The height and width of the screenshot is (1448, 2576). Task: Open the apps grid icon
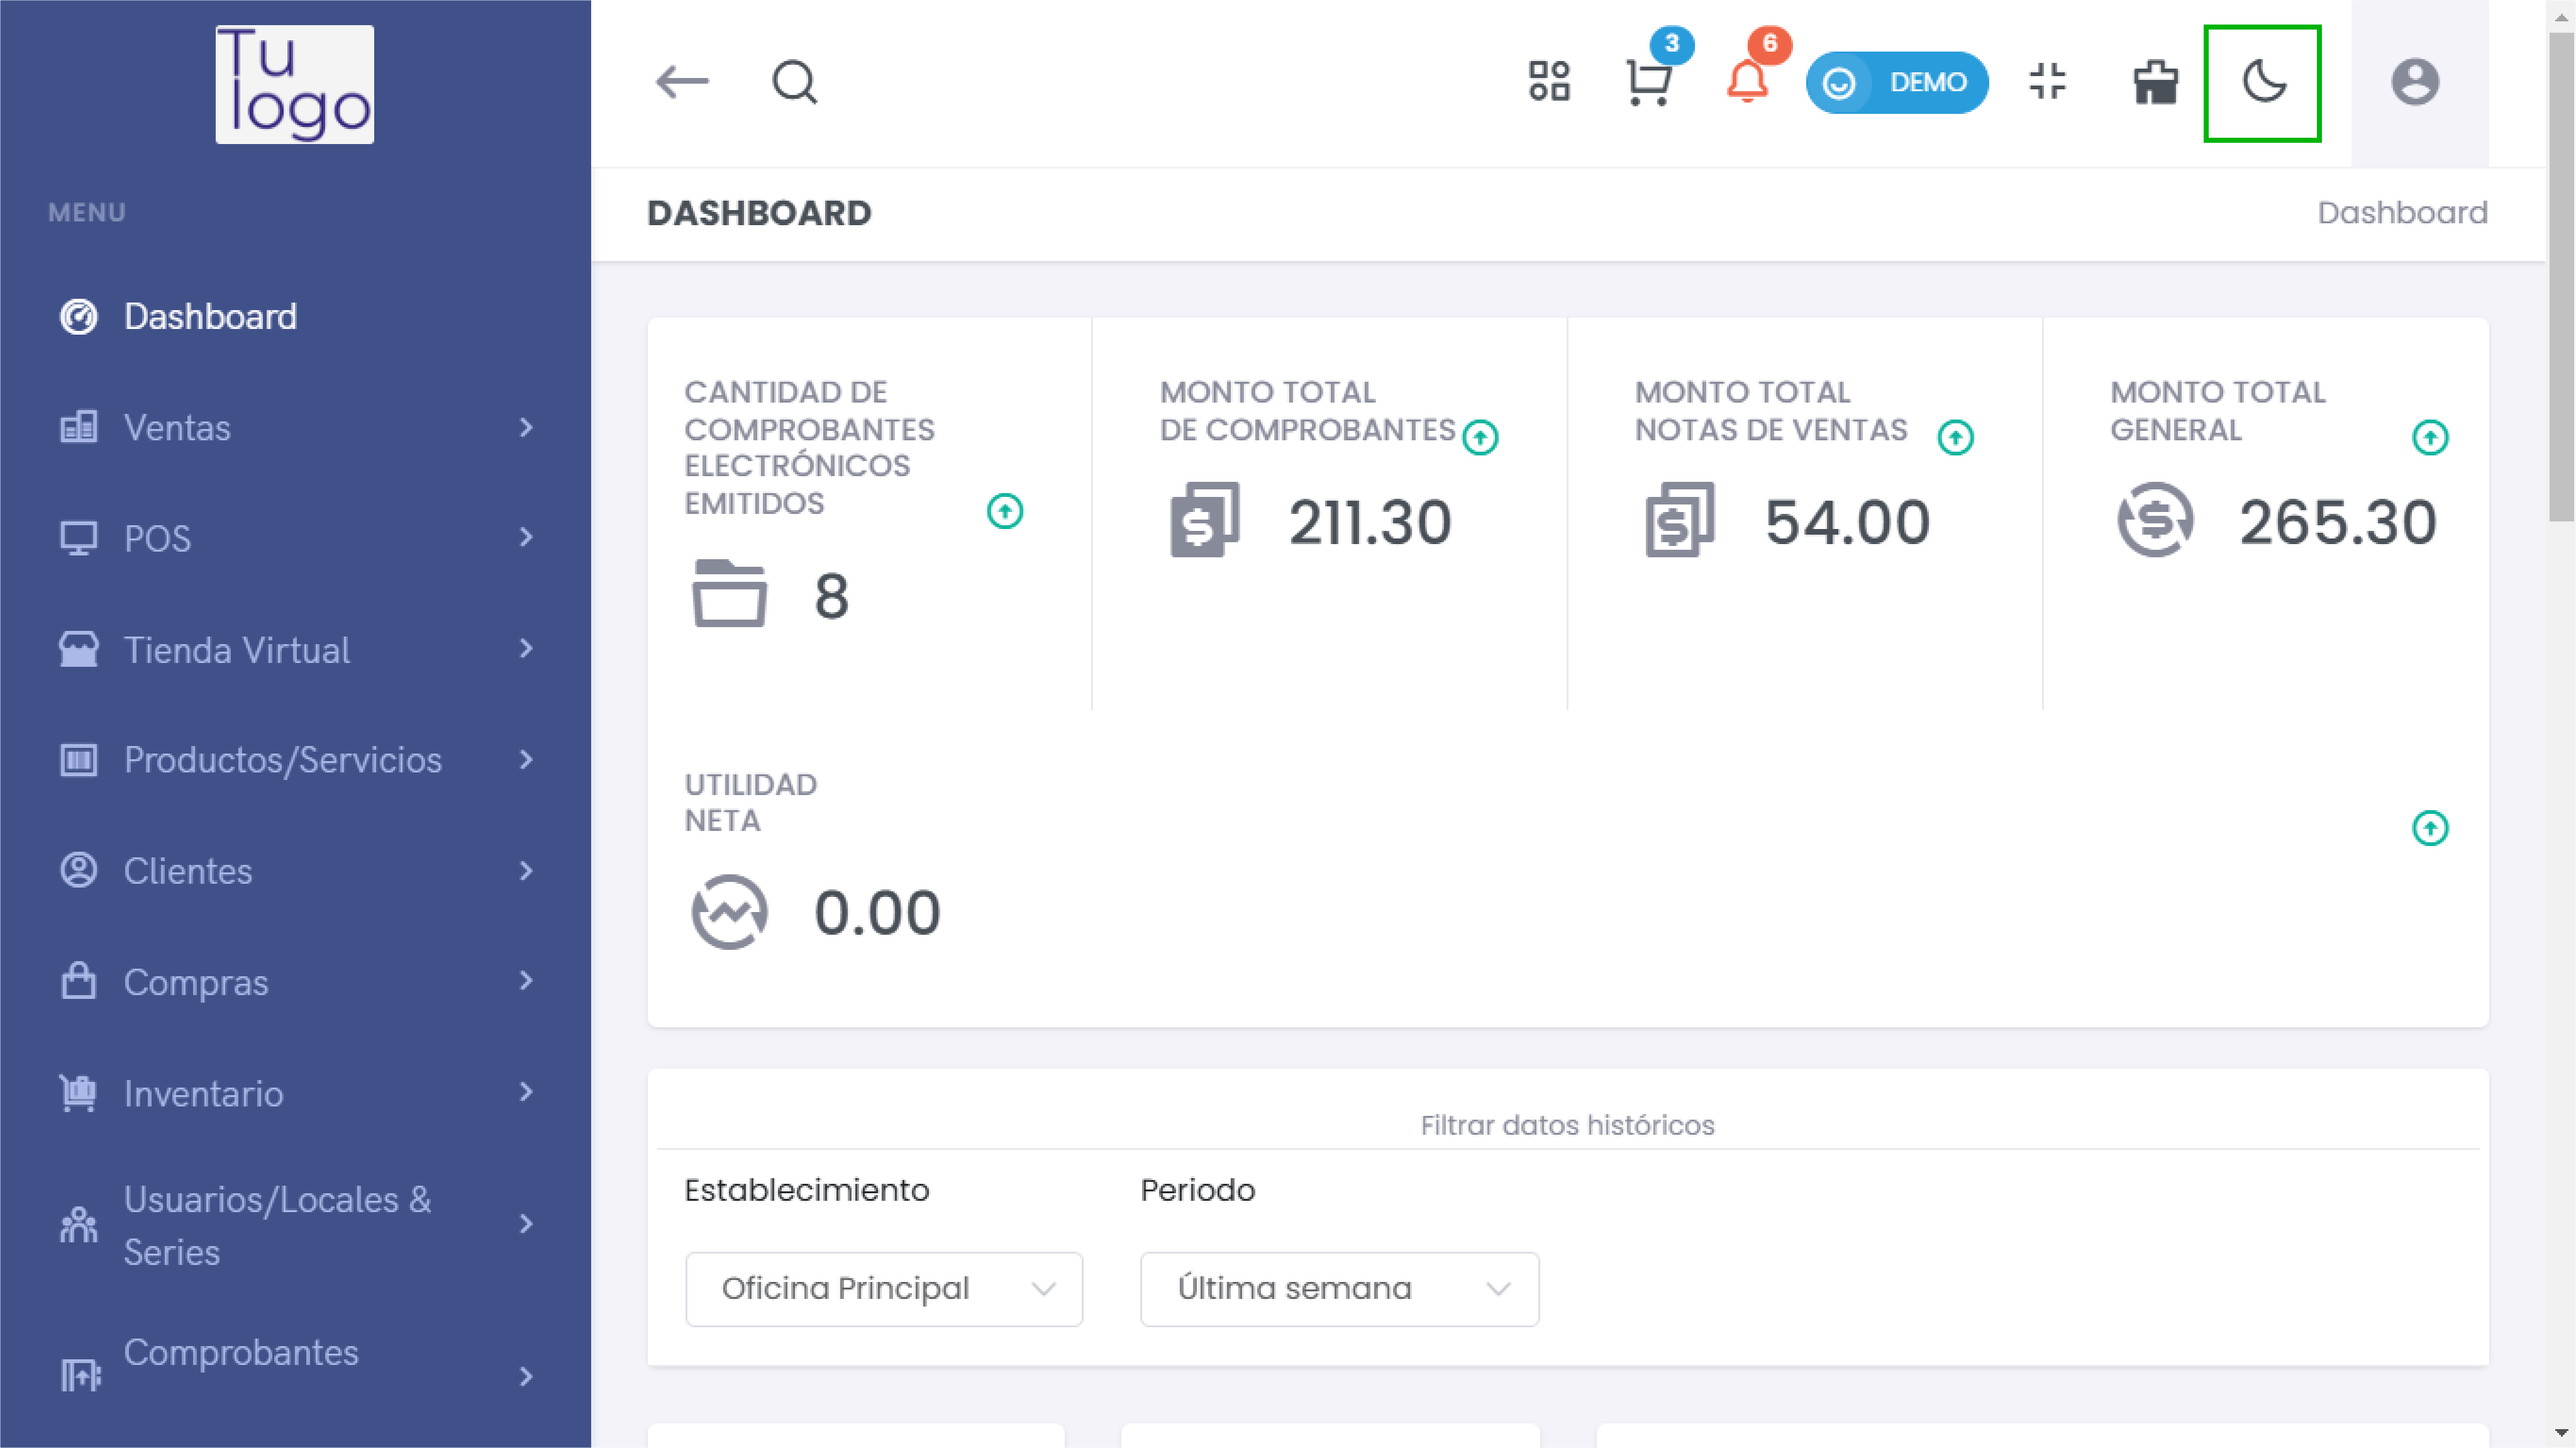(1549, 82)
